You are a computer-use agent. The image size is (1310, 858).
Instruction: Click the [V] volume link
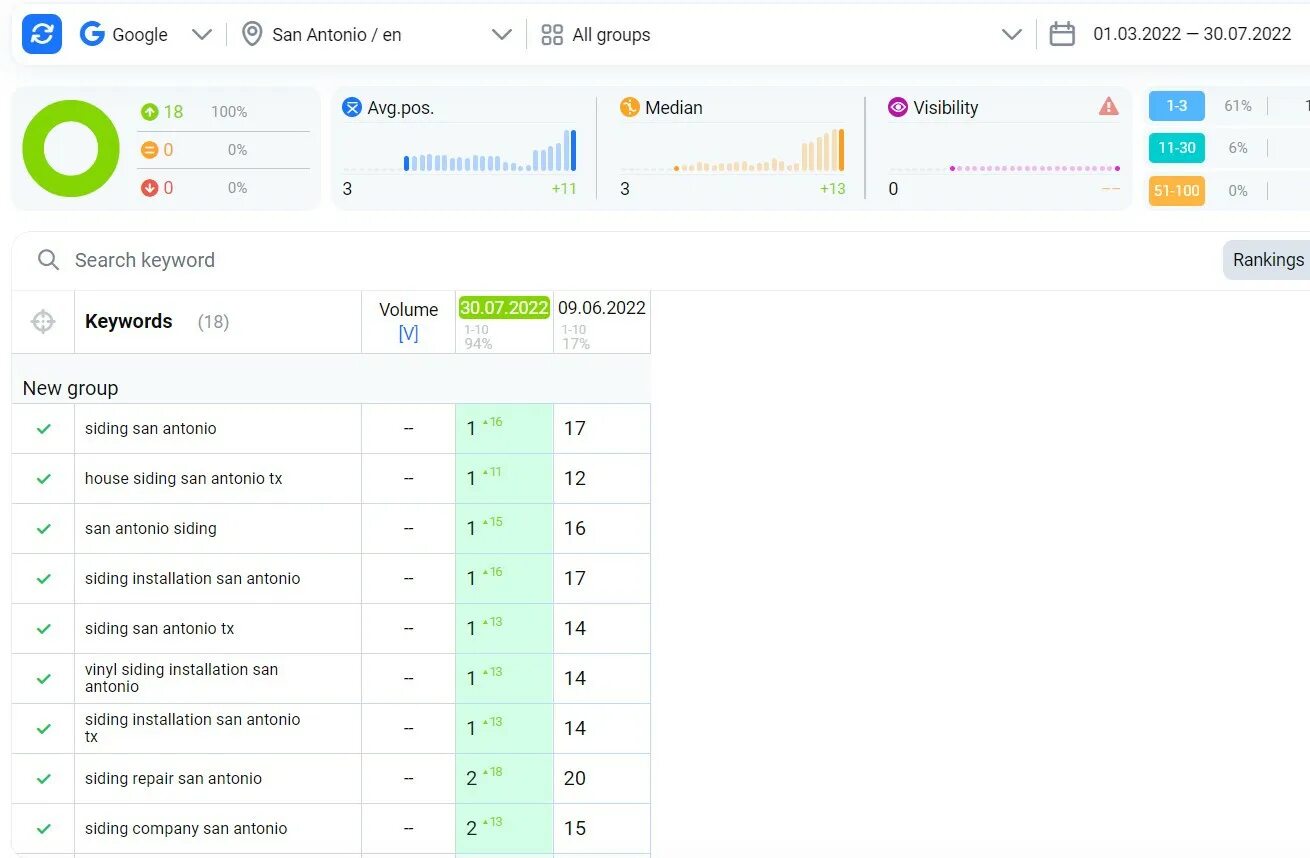pos(408,334)
